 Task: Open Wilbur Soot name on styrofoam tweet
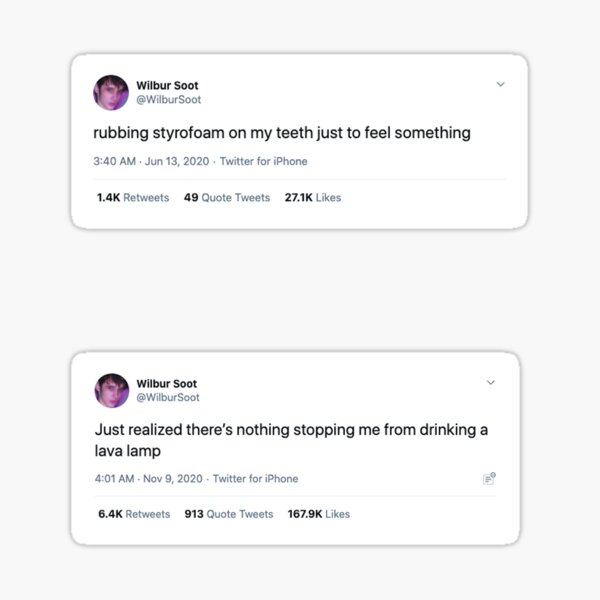(x=167, y=86)
